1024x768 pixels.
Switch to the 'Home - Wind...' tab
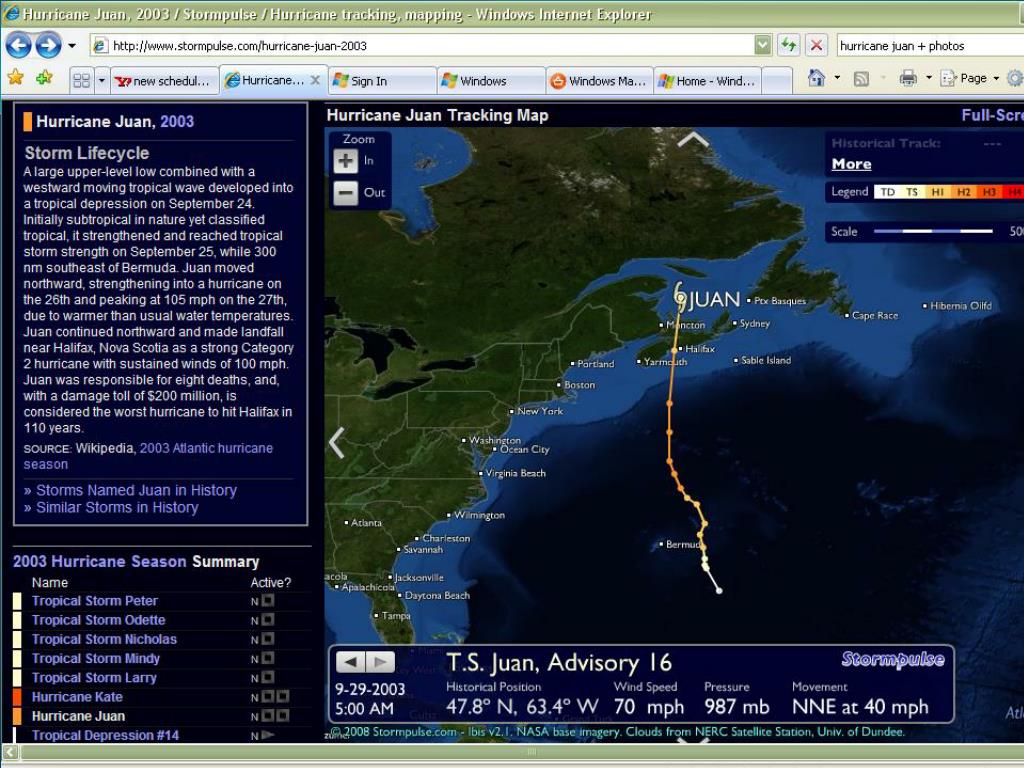[x=708, y=81]
